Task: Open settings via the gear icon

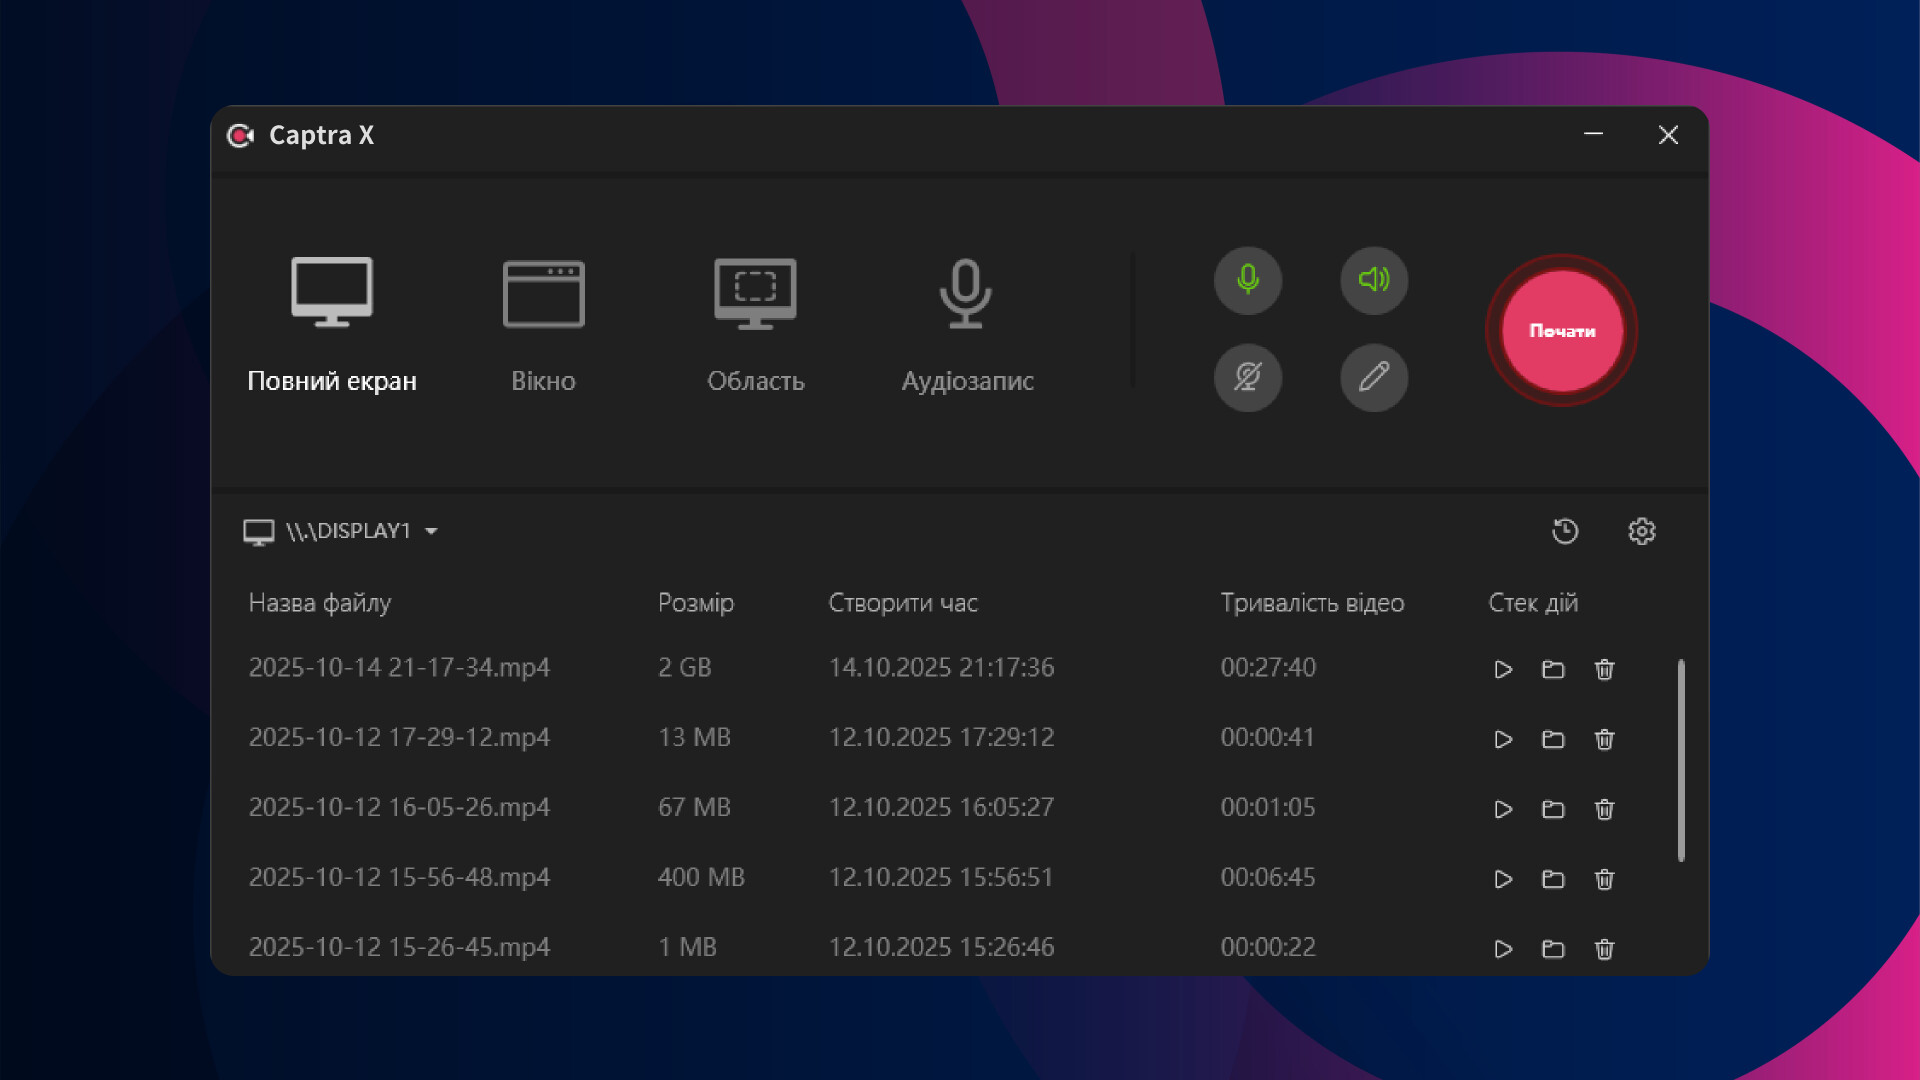Action: coord(1641,531)
